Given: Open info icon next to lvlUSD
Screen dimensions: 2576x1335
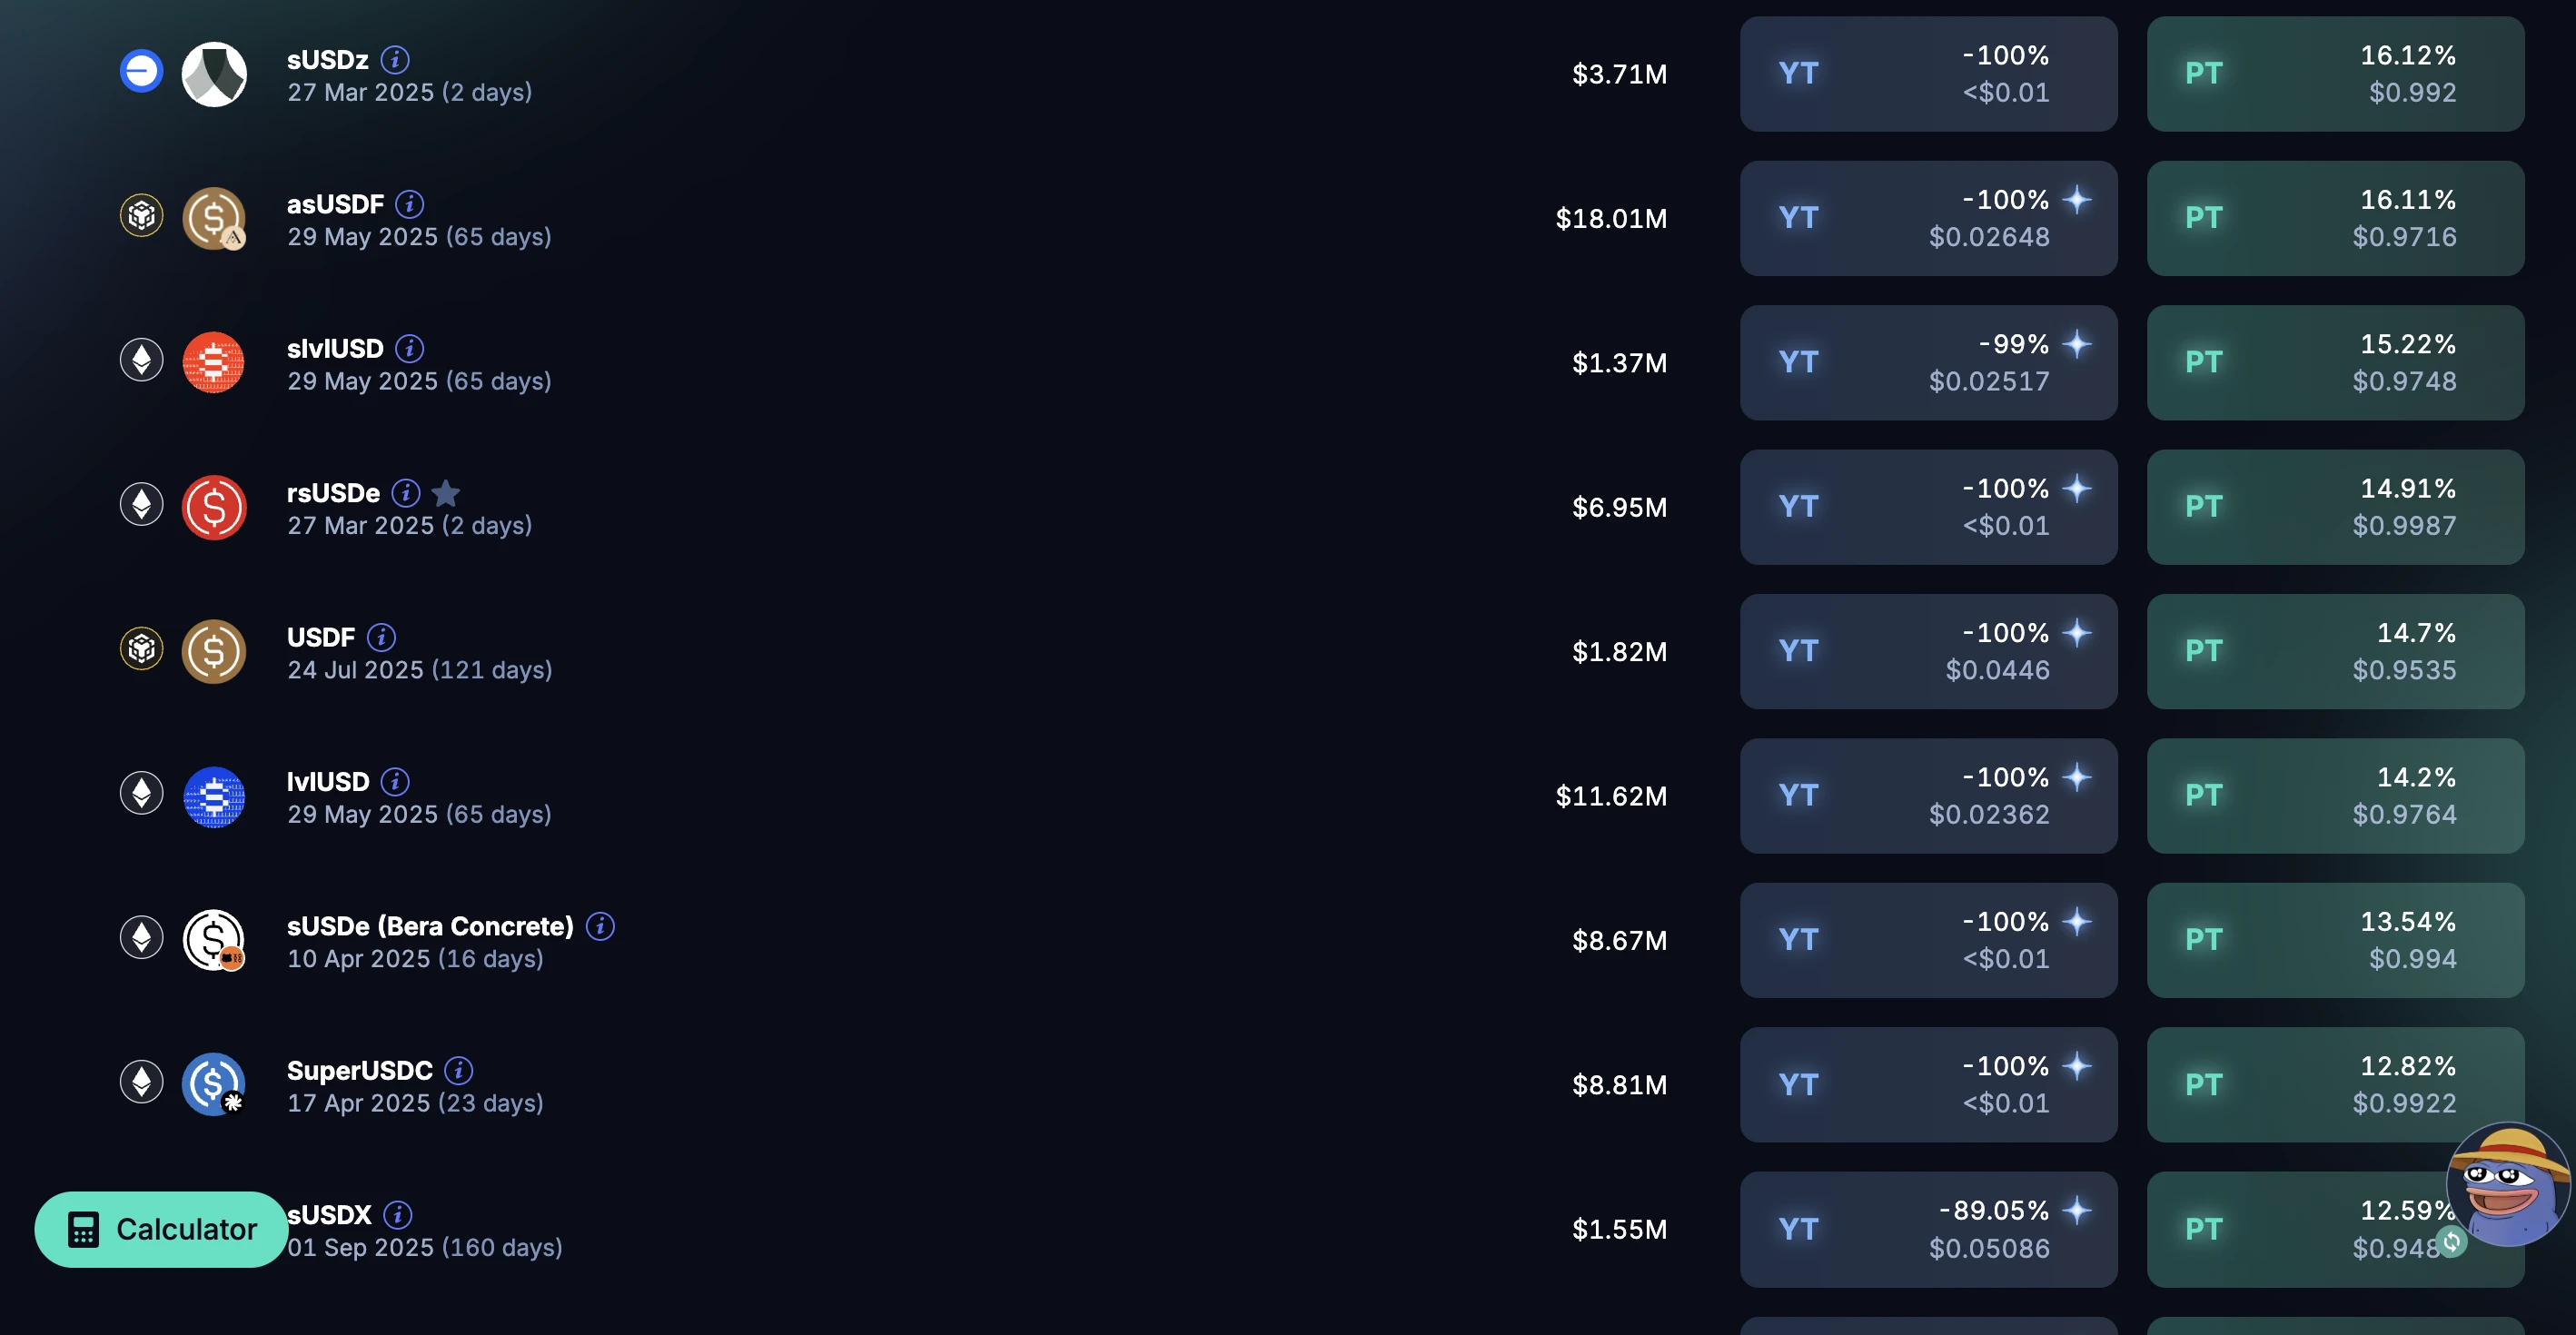Looking at the screenshot, I should coord(395,781).
